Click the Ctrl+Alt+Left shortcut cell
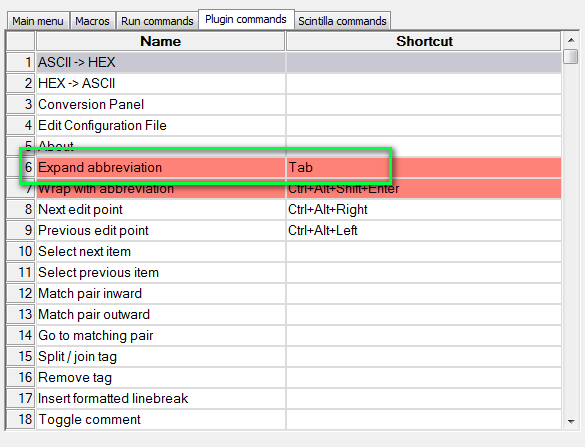Image resolution: width=585 pixels, height=447 pixels. coord(424,231)
